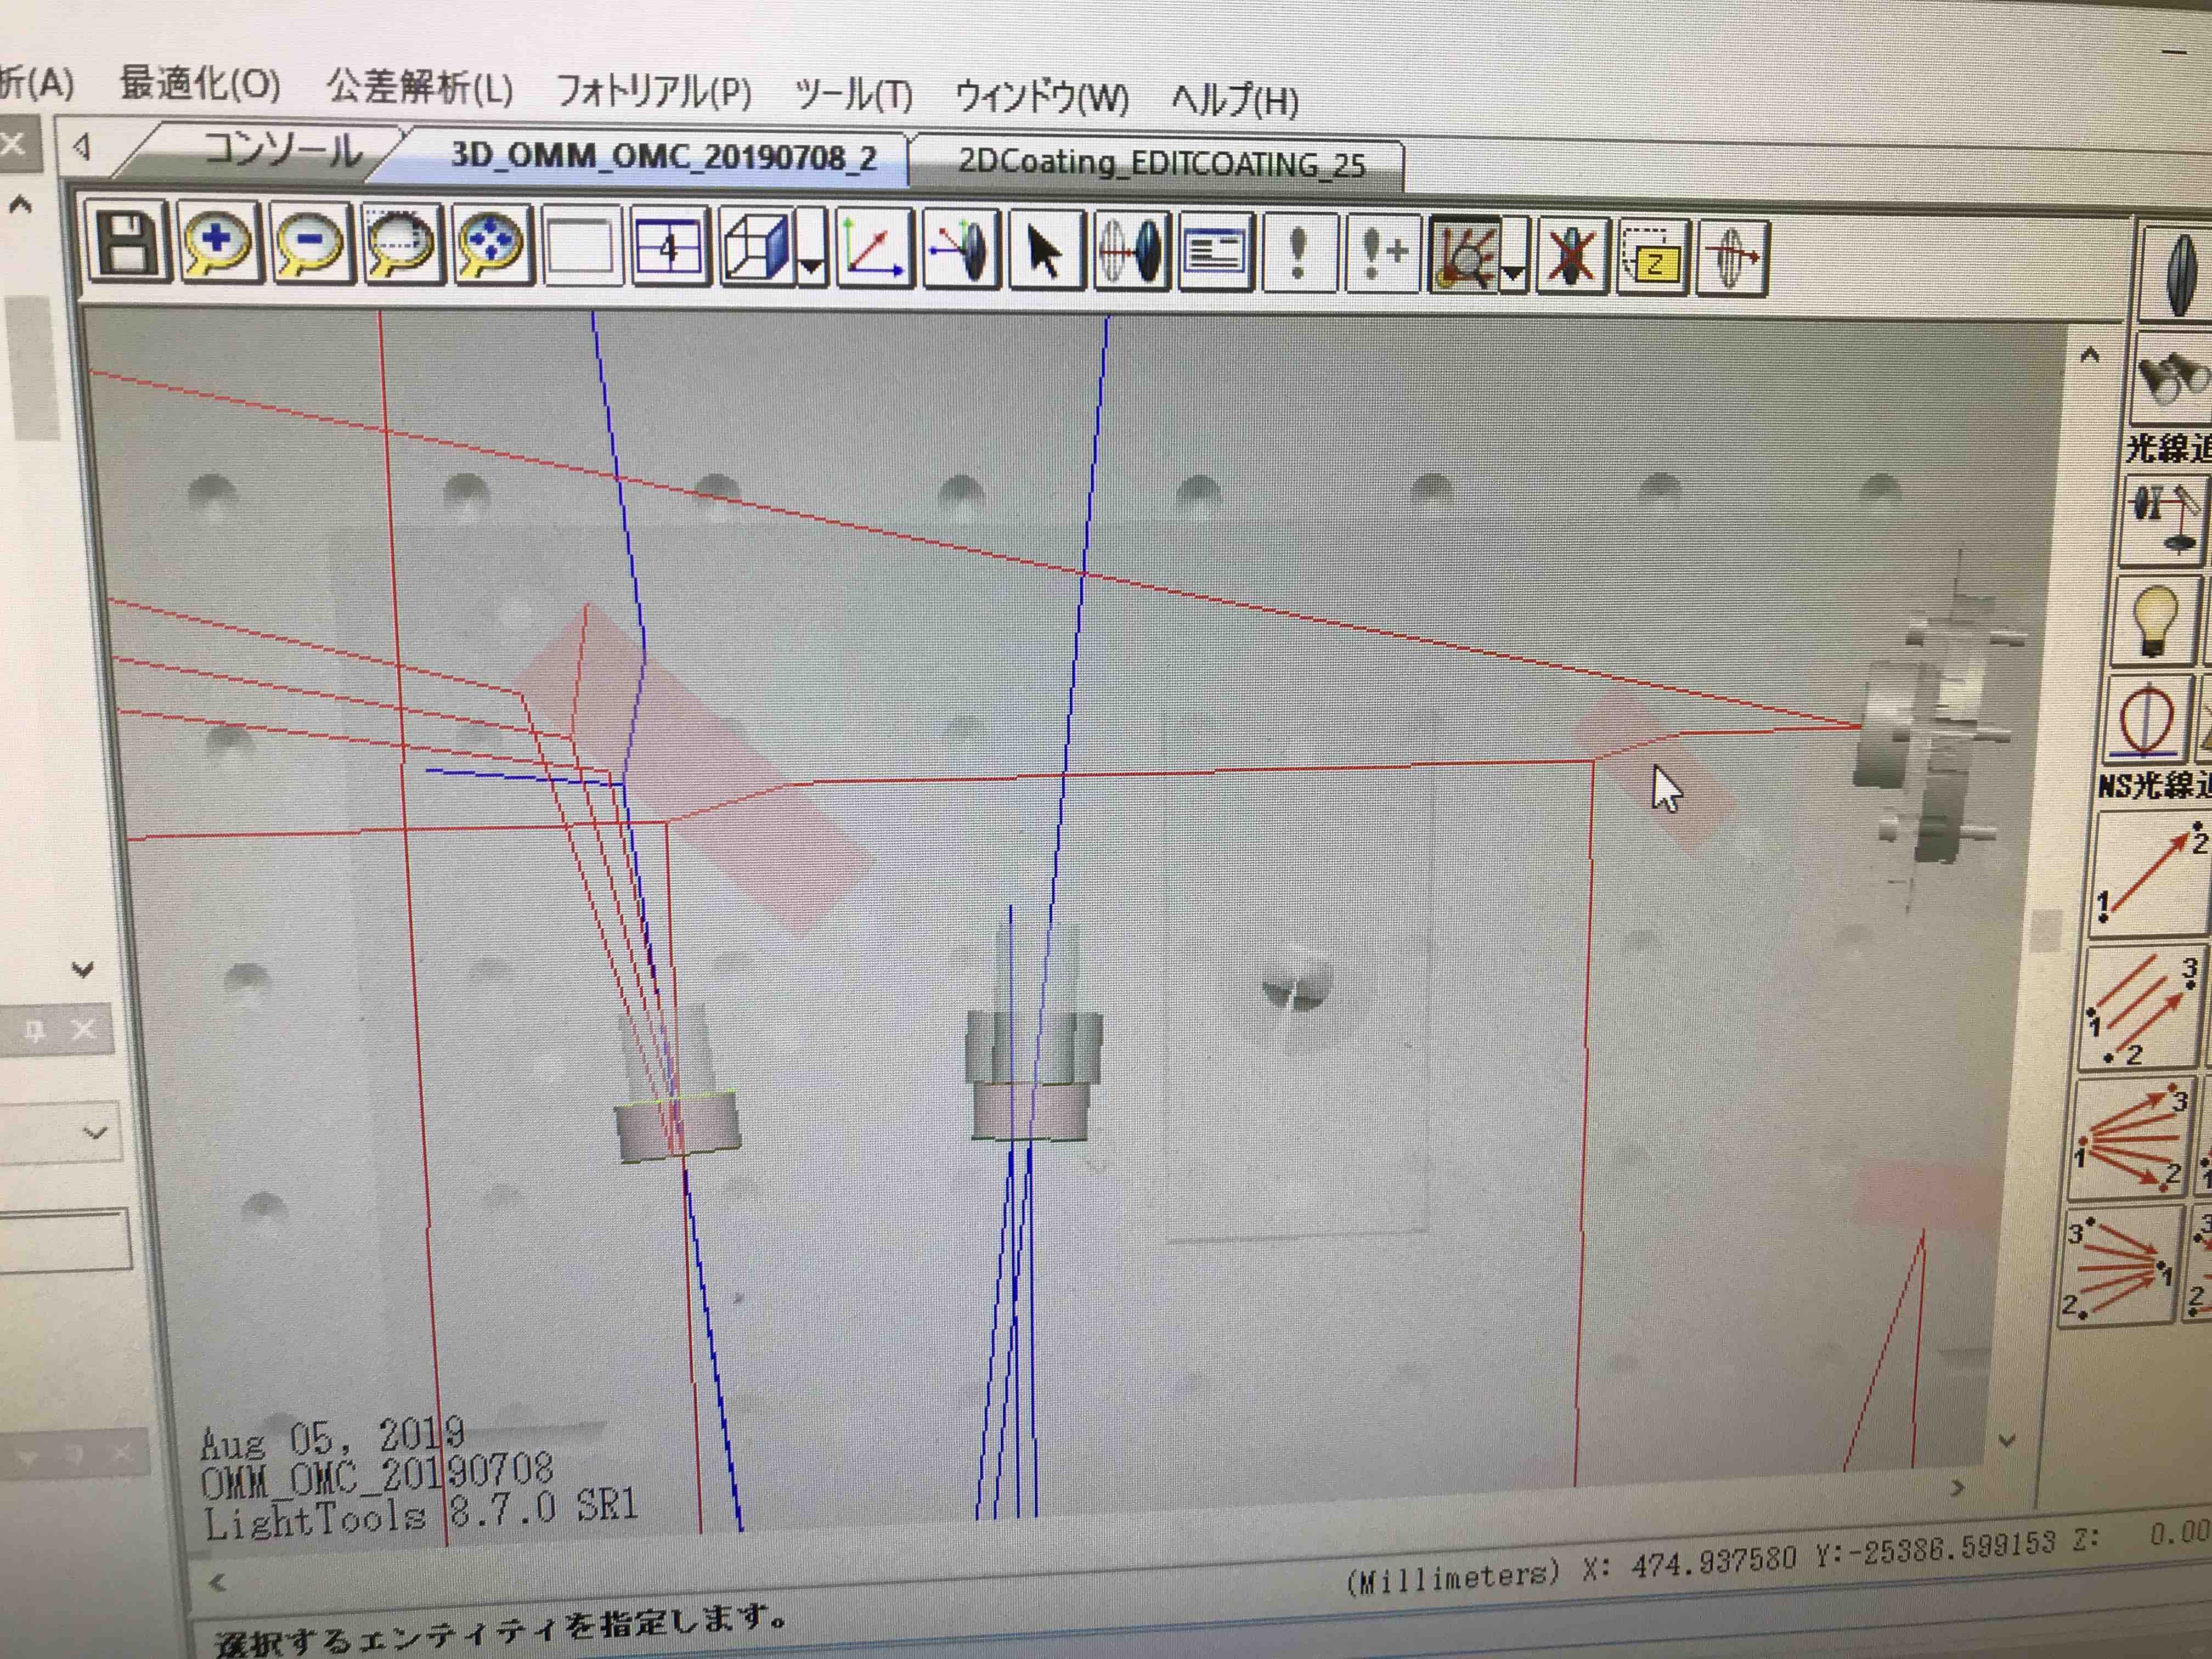The height and width of the screenshot is (1659, 2212).
Task: Open the 最適化(O) menu
Action: [200, 84]
